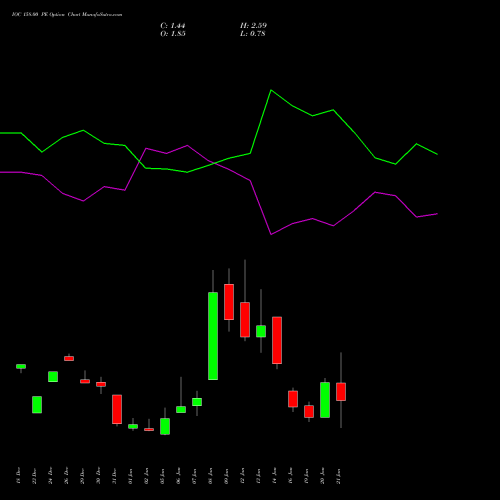Click the green candle above 05 Jan
This screenshot has width=500, height=500.
click(165, 426)
